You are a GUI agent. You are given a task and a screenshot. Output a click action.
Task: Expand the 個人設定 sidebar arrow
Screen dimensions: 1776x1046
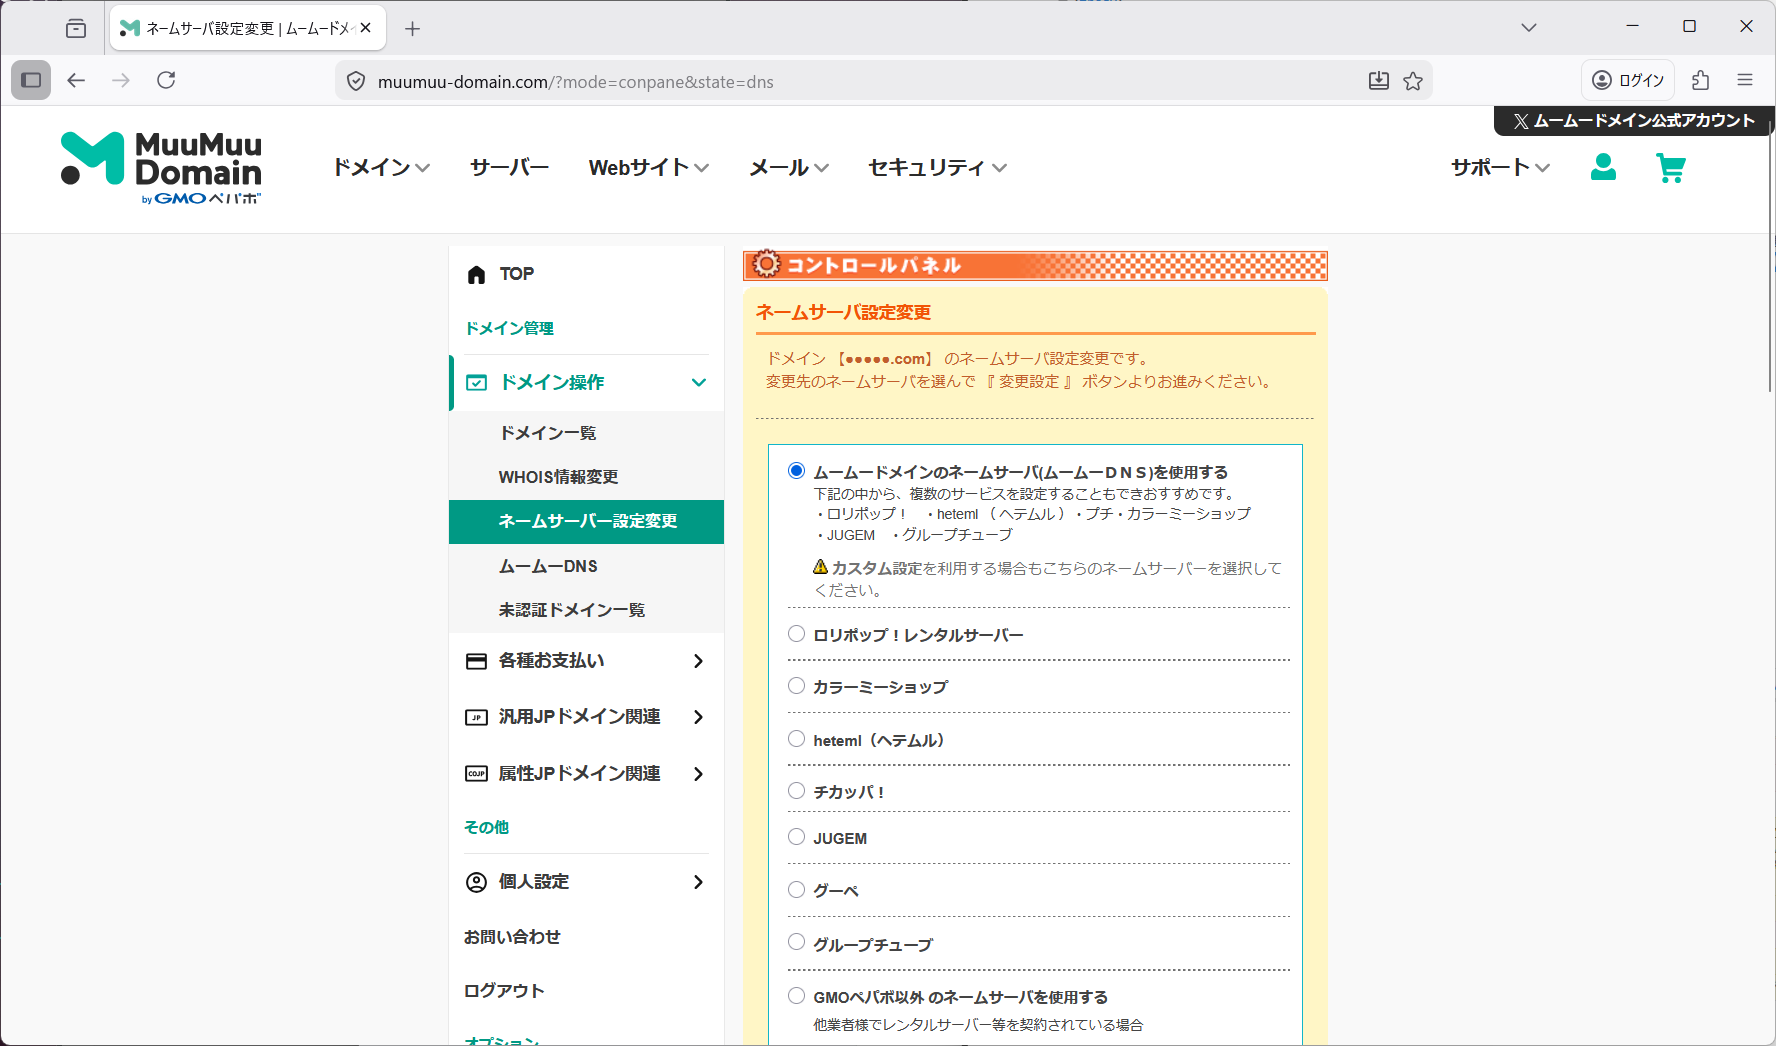pos(698,882)
